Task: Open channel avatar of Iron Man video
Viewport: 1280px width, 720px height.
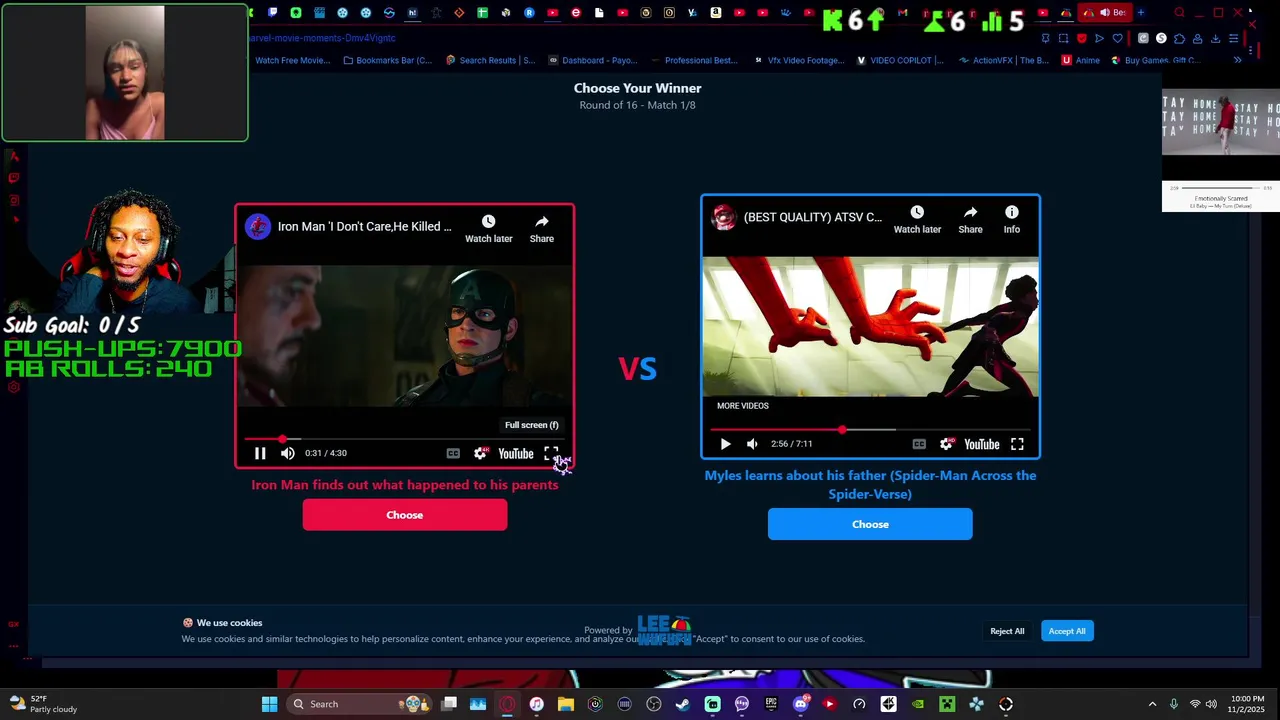Action: pyautogui.click(x=258, y=227)
